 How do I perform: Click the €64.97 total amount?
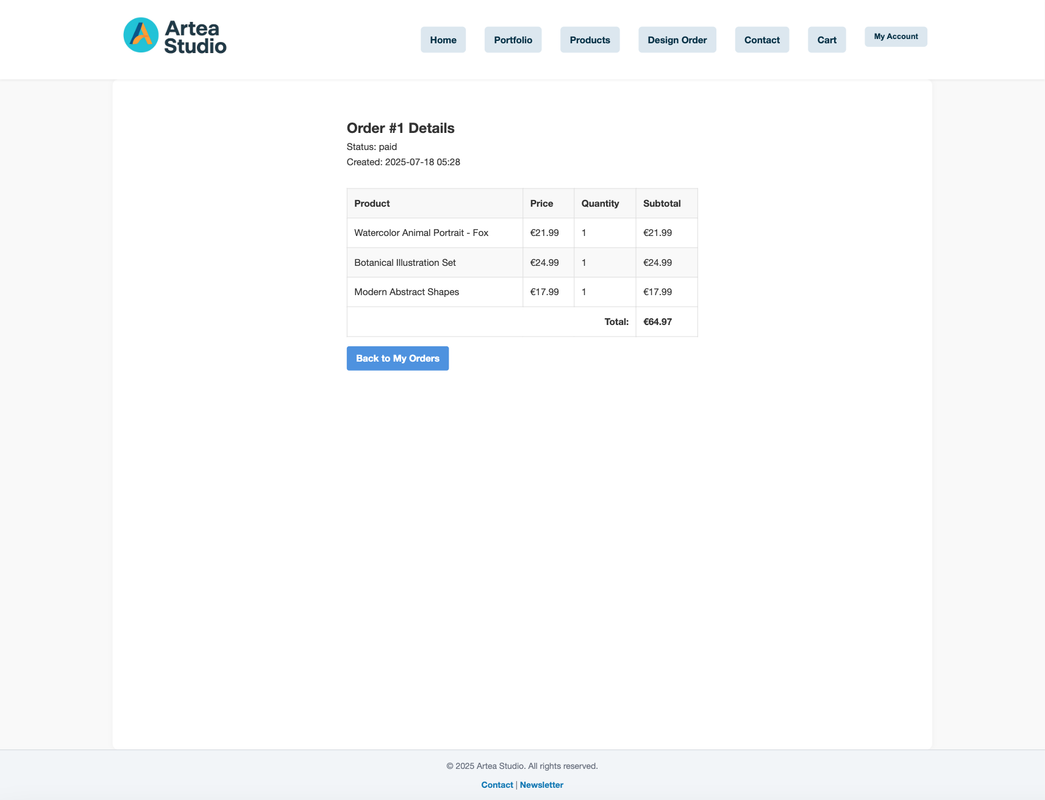(x=658, y=321)
